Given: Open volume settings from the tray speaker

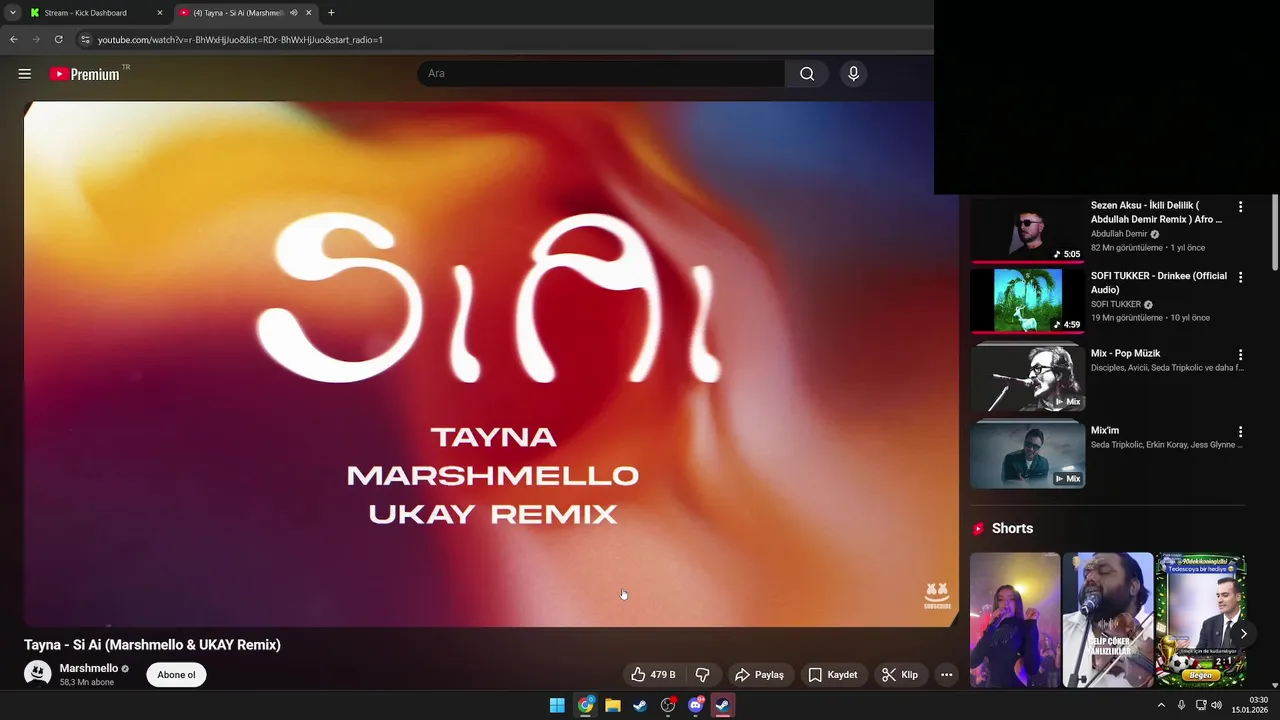Looking at the screenshot, I should [1216, 705].
